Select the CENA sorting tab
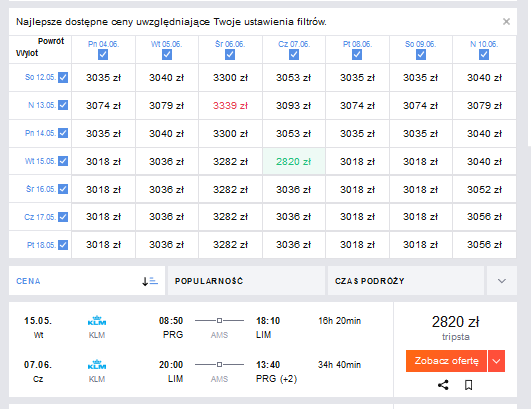531x409 pixels. point(87,281)
